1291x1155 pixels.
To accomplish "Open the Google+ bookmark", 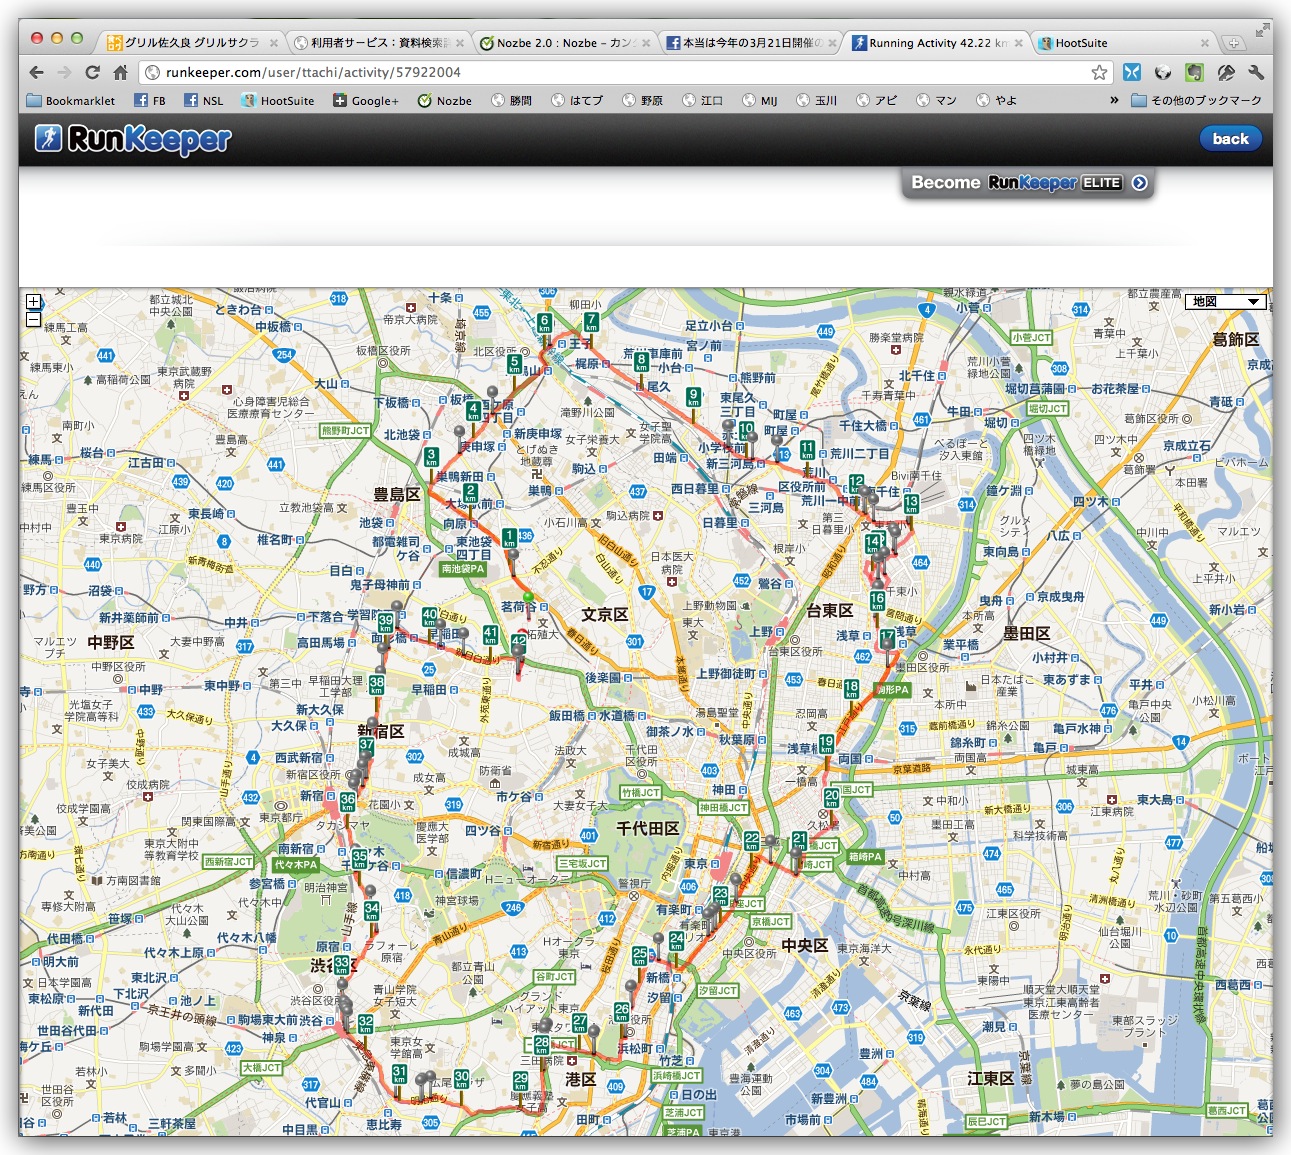I will point(366,100).
